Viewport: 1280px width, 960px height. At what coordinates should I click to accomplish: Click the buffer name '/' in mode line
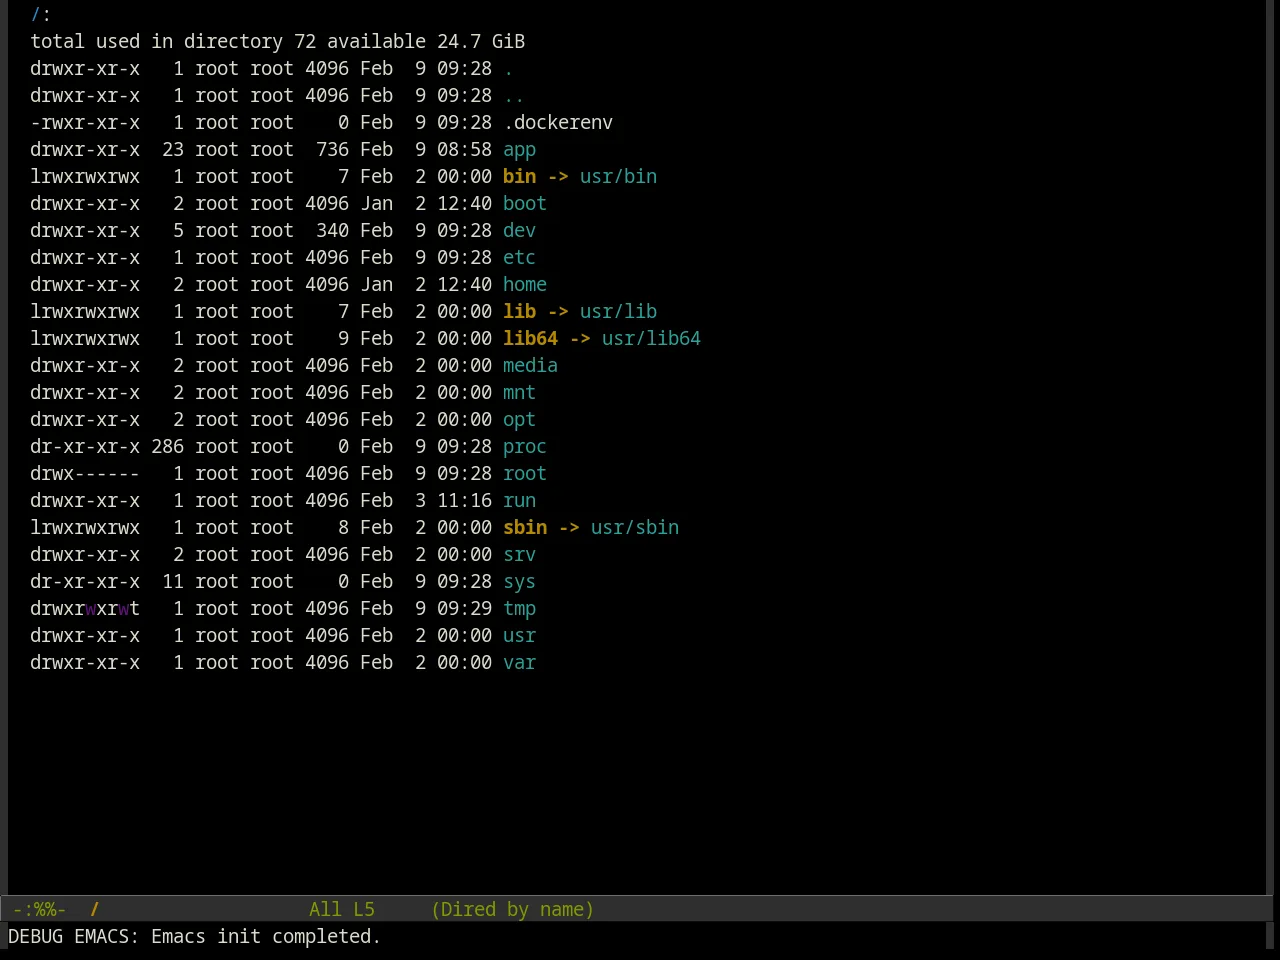(95, 909)
